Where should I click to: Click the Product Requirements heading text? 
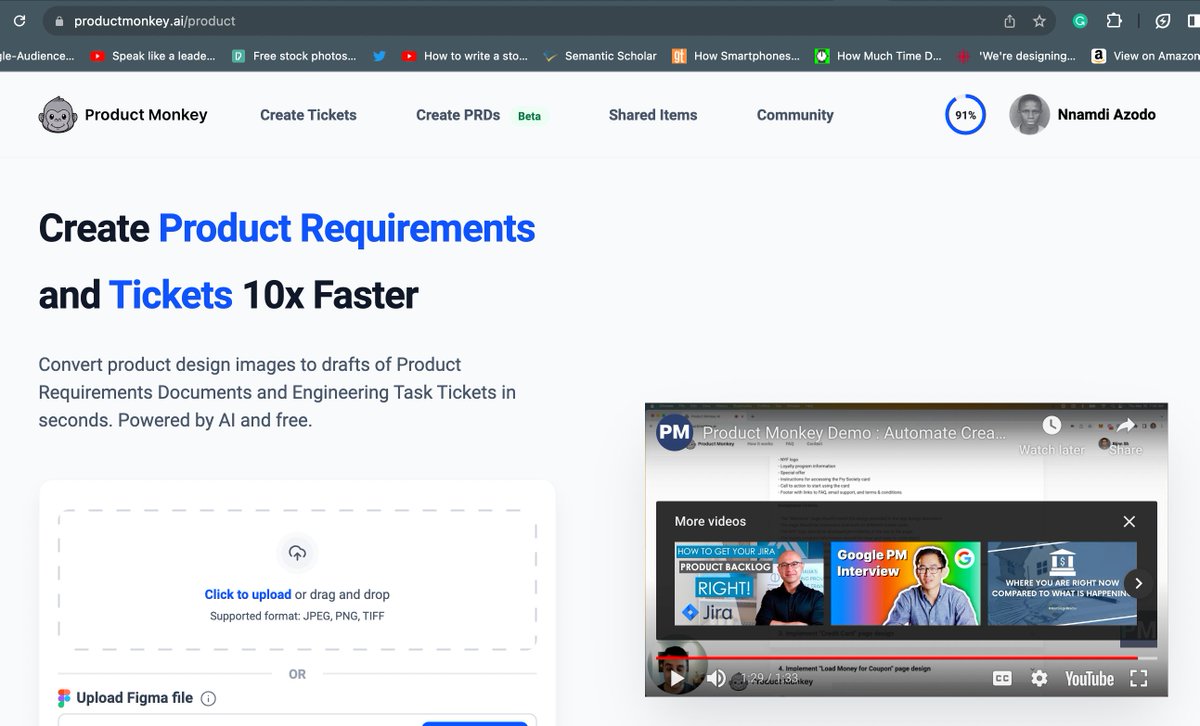347,228
